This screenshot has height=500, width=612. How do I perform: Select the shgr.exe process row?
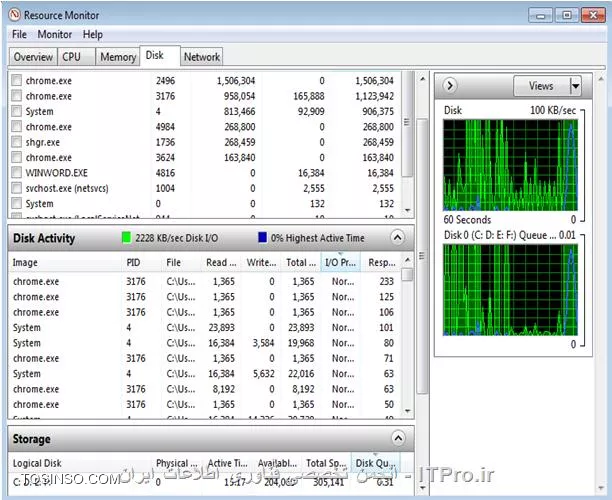pos(205,142)
